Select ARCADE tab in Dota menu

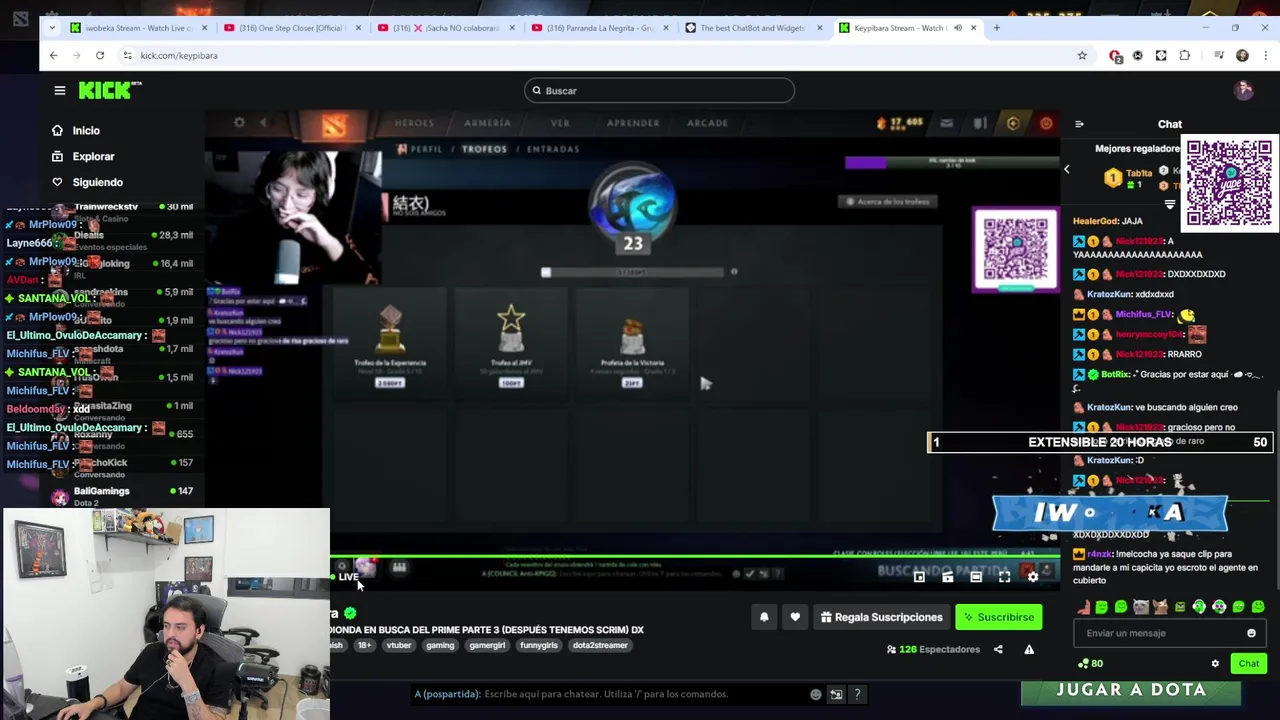pos(707,123)
